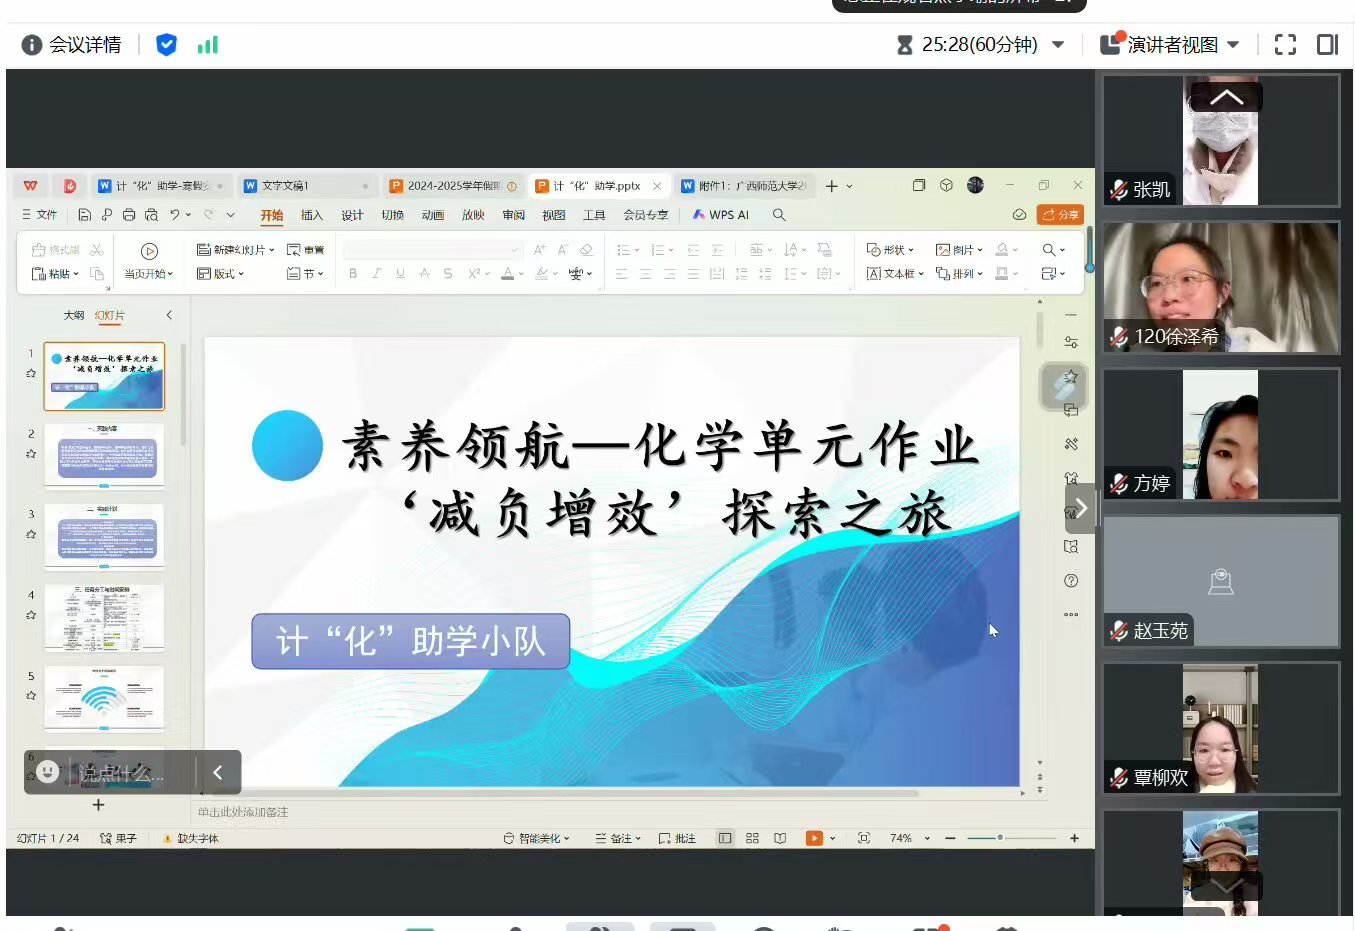Select slide 3 thumbnail in the slide panel
Viewport: 1355px width, 931px height.
point(104,536)
